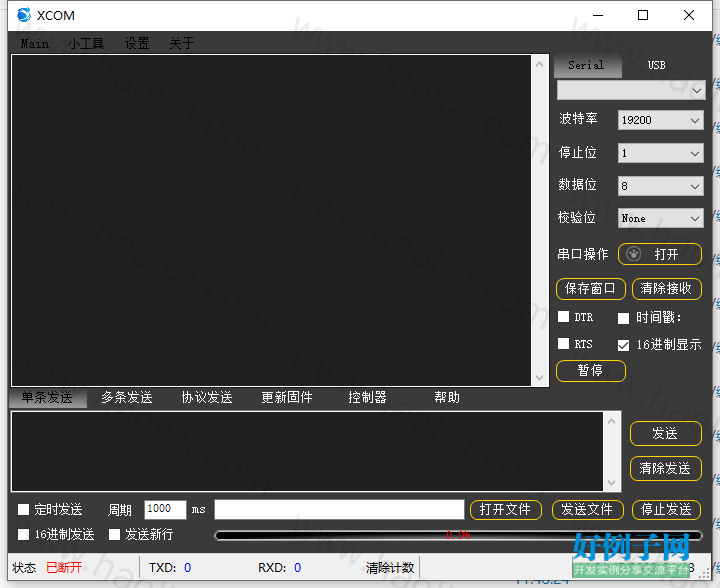Select the 控制器 tab
Image resolution: width=720 pixels, height=588 pixels.
pos(367,398)
